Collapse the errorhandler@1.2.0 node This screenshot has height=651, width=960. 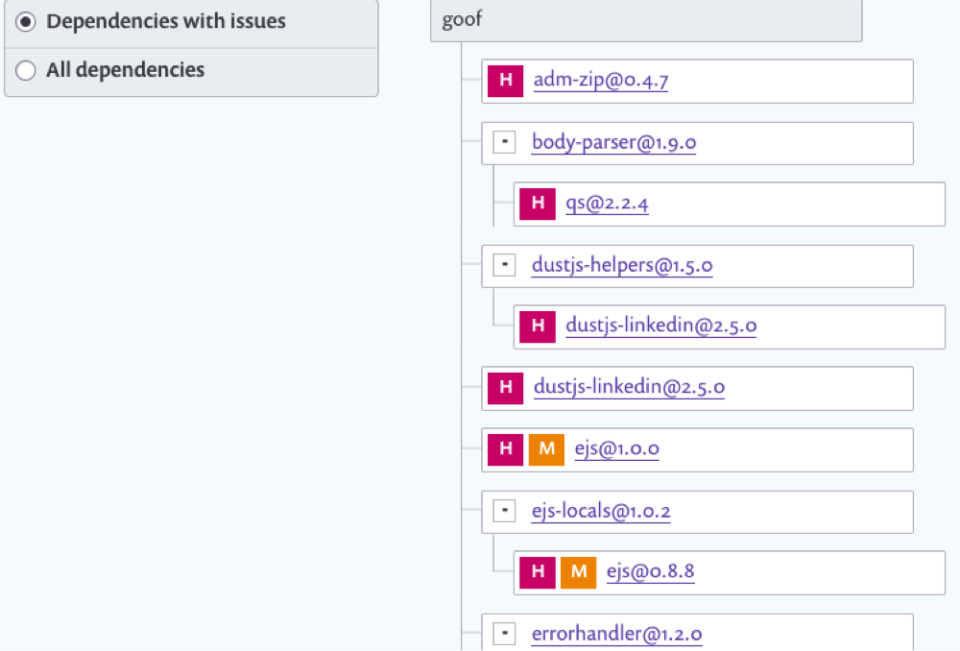(x=504, y=633)
